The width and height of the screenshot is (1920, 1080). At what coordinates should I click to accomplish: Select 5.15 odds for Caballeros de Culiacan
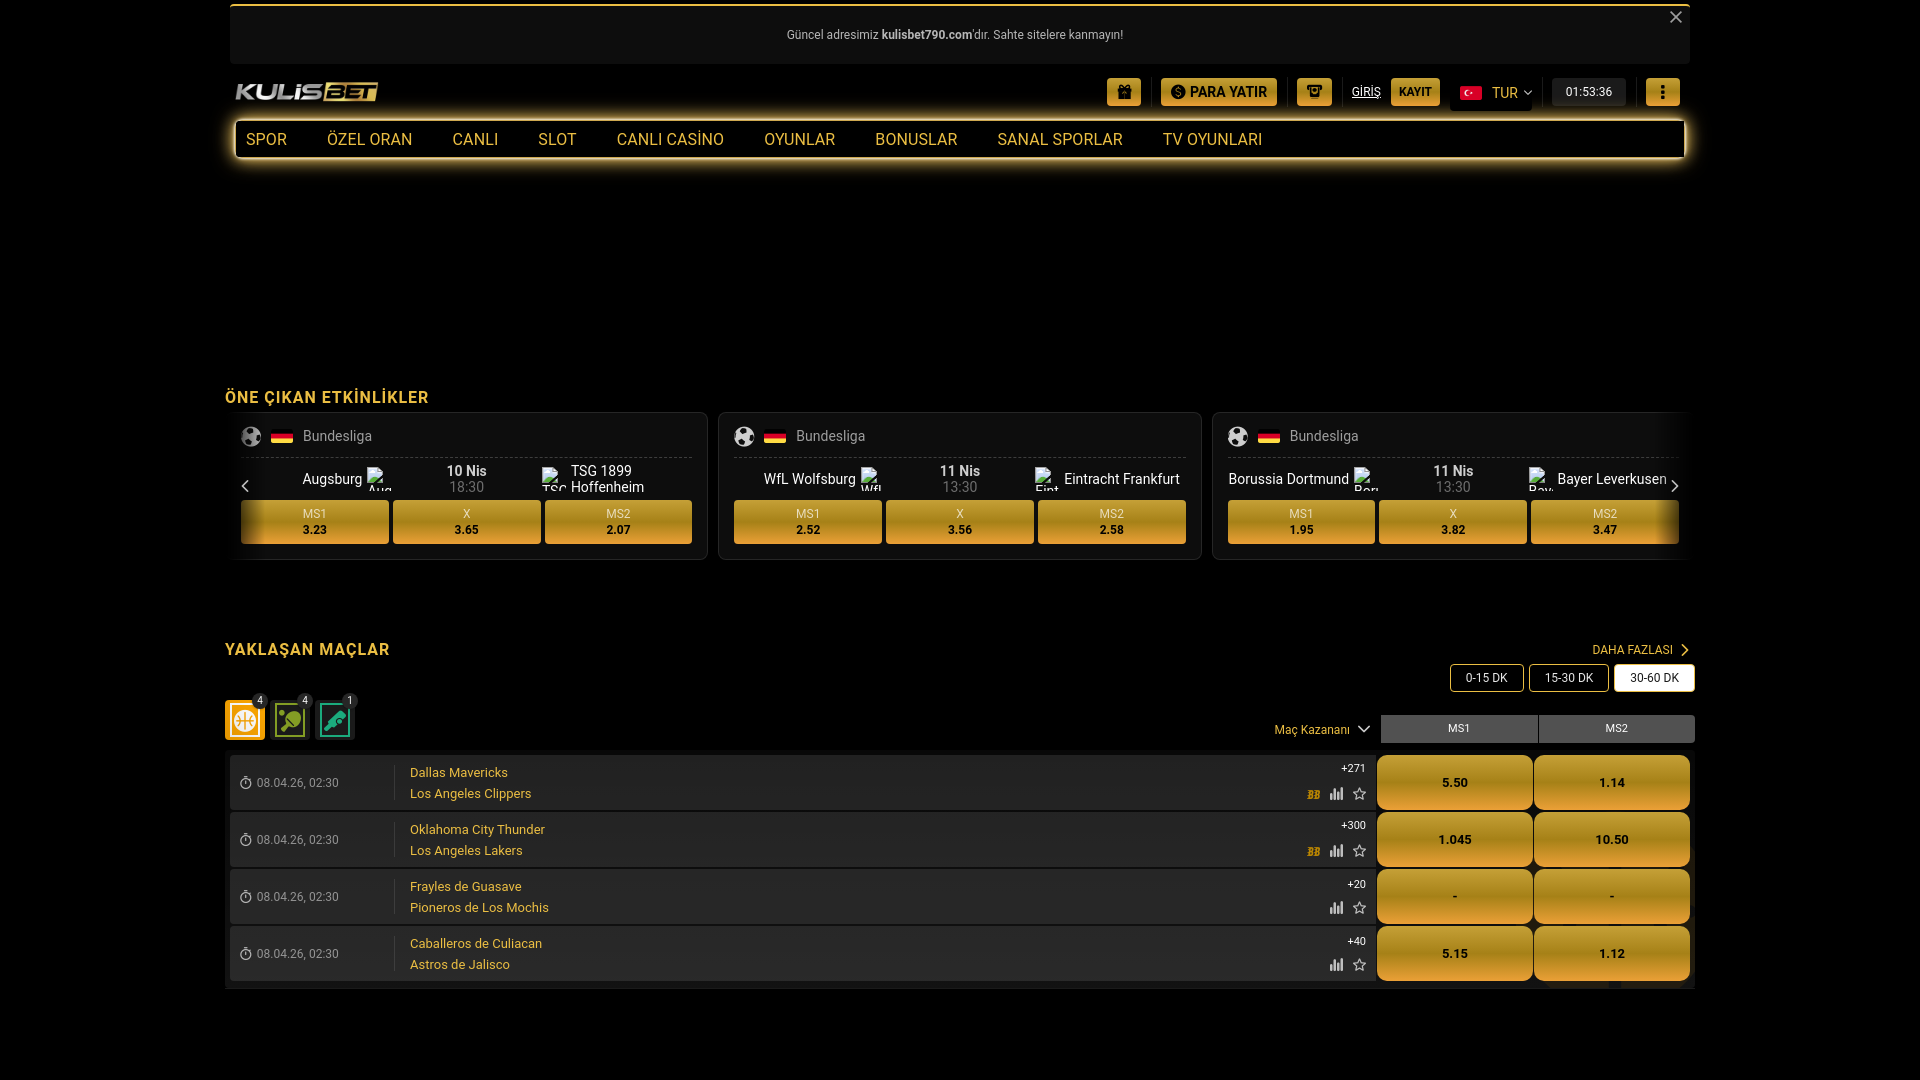1455,954
